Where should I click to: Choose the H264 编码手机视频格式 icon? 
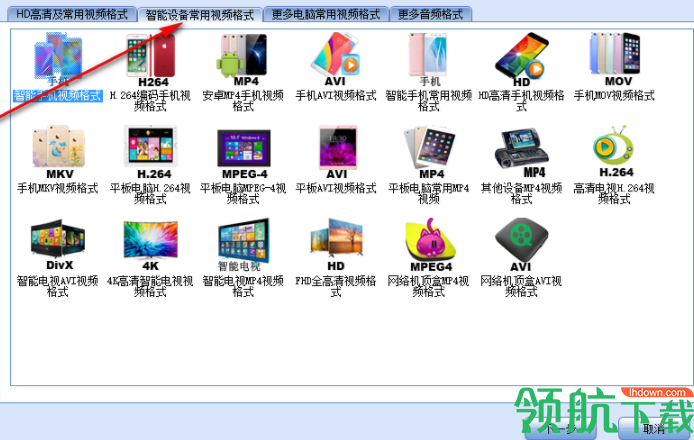point(151,60)
